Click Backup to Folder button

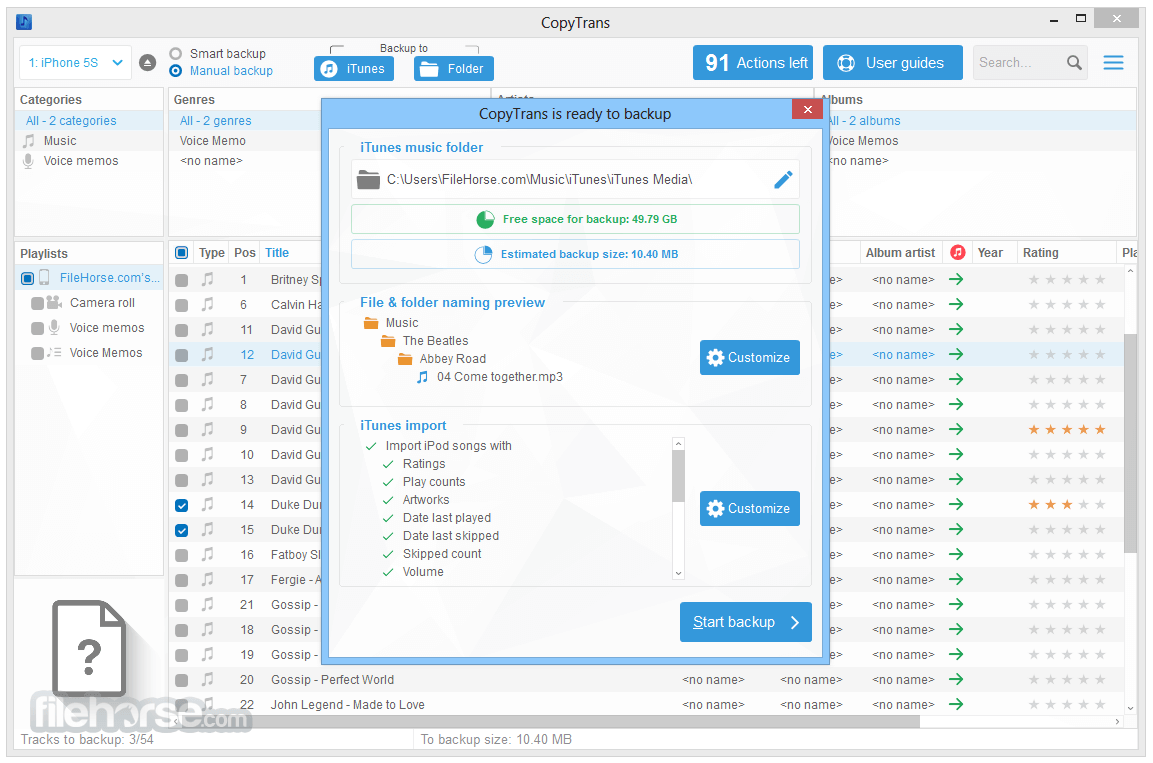pos(454,68)
